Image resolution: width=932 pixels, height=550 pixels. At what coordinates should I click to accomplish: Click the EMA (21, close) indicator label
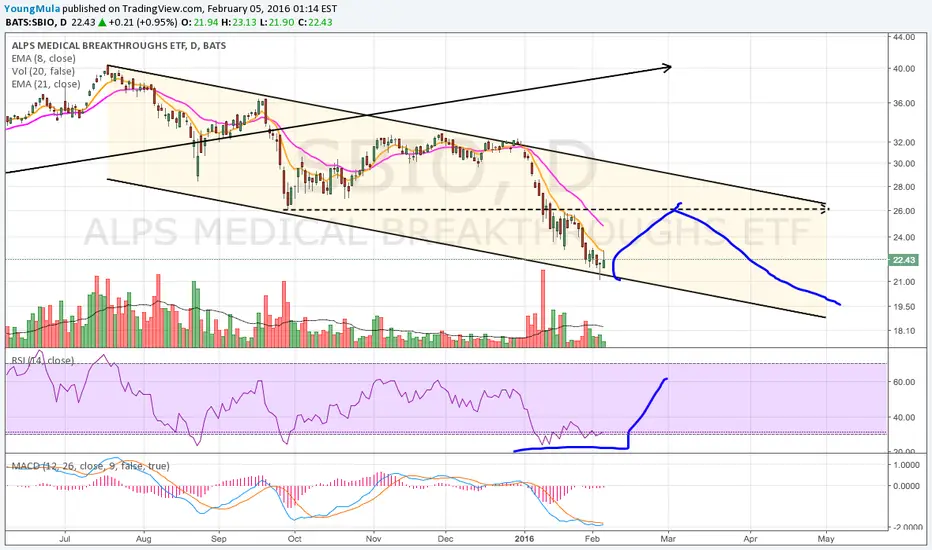point(46,84)
